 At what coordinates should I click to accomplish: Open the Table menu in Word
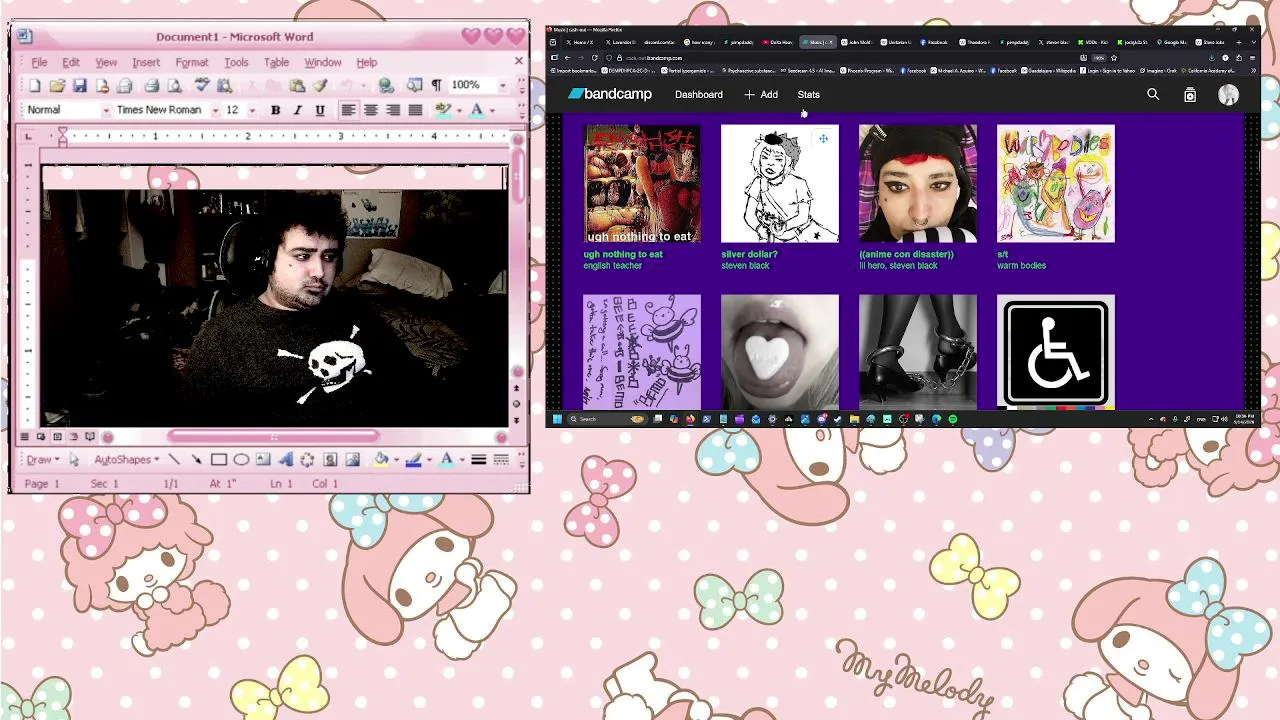click(276, 62)
